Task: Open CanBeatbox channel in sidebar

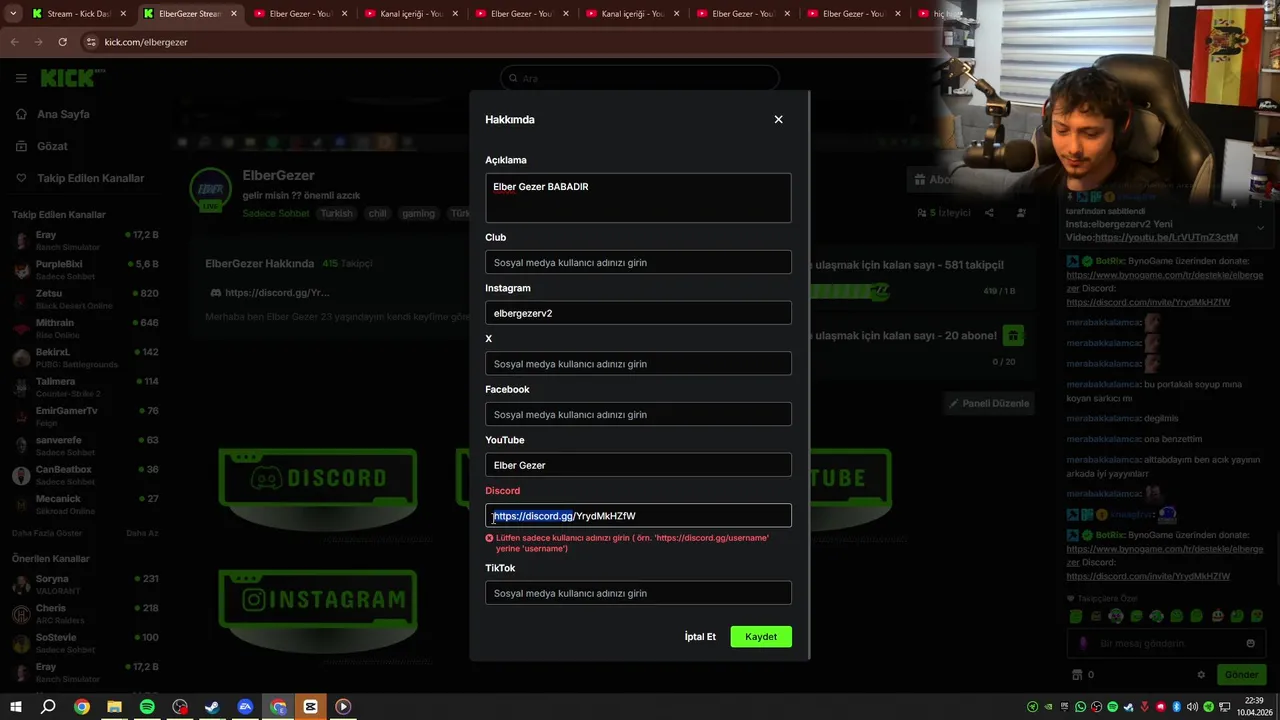Action: 85,474
